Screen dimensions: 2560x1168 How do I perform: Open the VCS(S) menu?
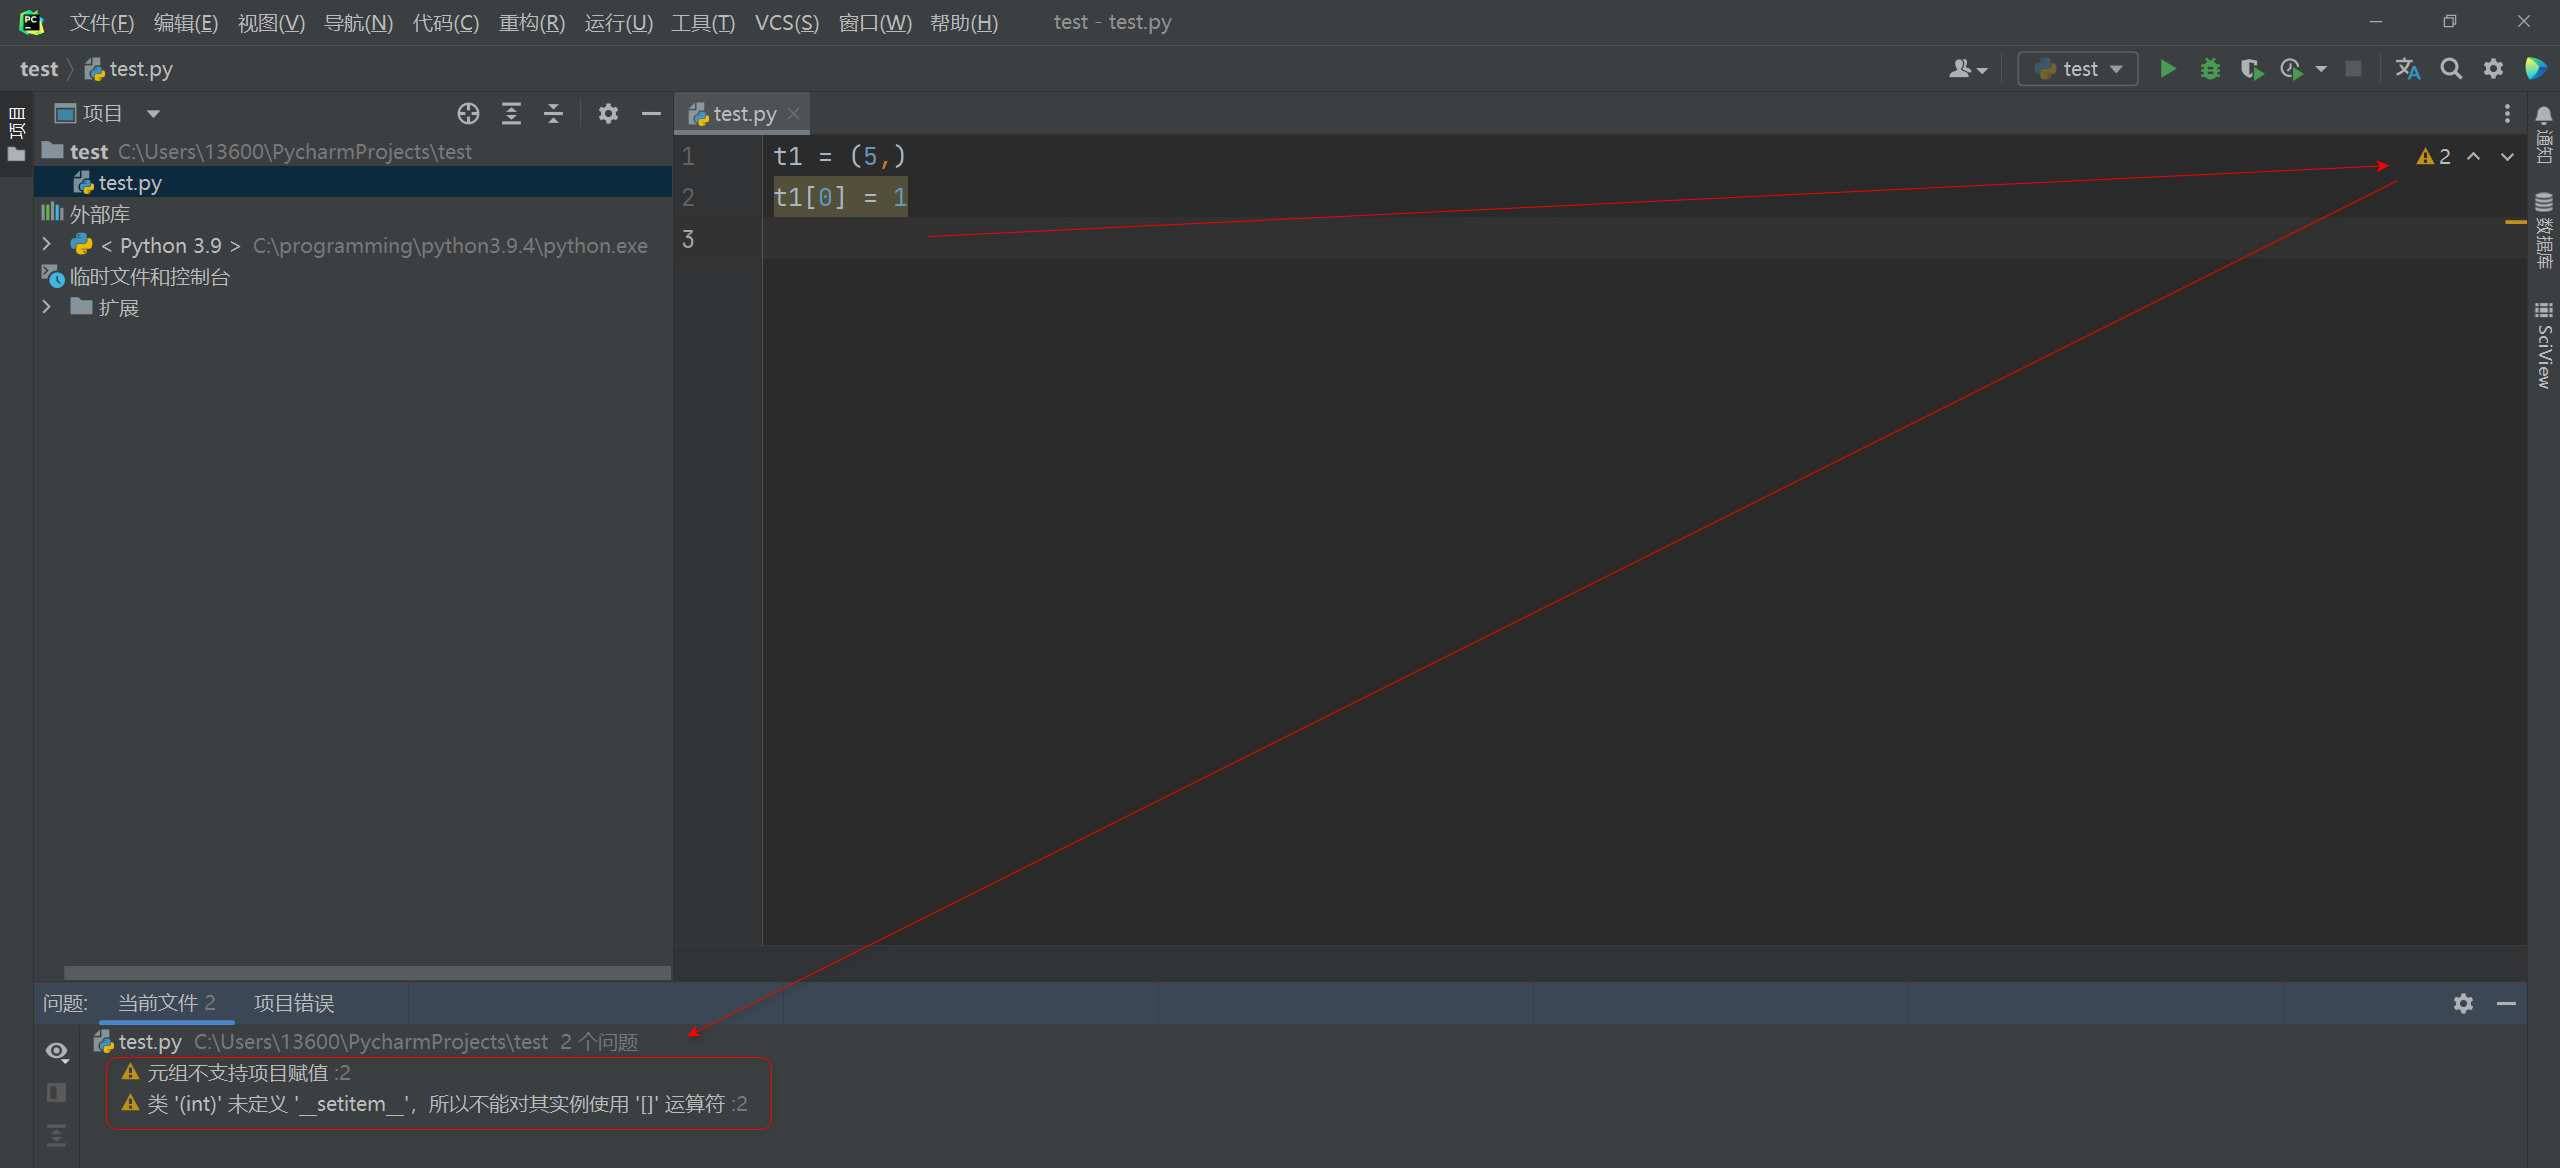(787, 22)
